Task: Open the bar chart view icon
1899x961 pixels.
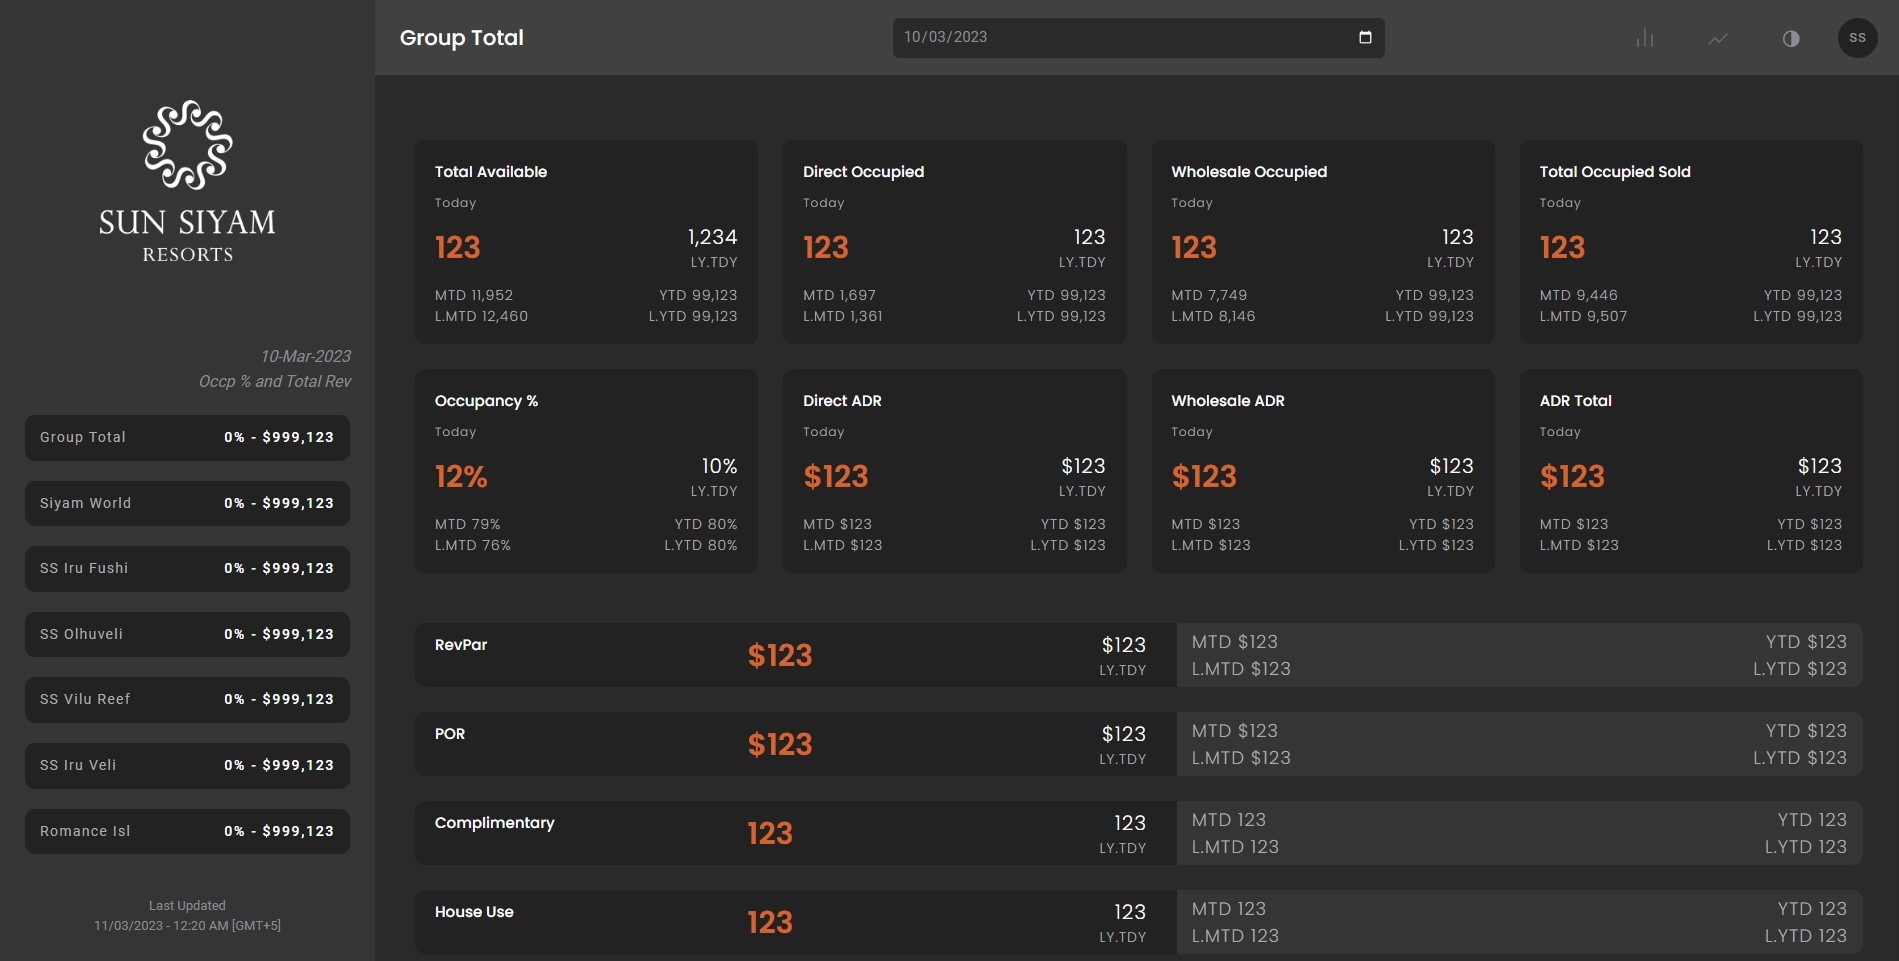Action: (x=1645, y=38)
